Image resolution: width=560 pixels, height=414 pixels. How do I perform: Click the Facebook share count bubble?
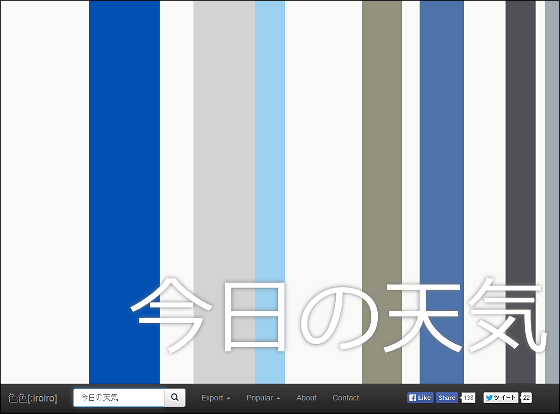(468, 398)
